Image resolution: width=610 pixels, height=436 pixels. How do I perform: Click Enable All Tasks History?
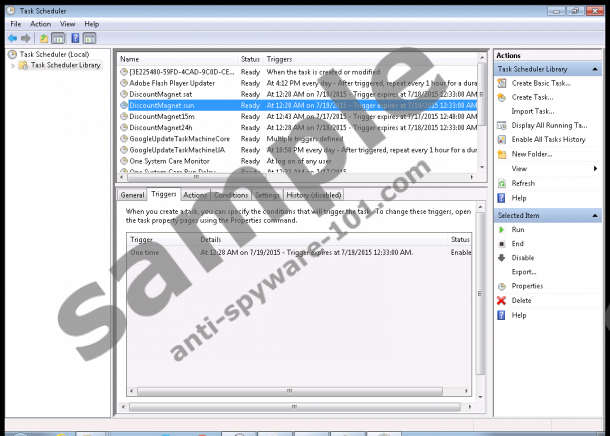[548, 139]
